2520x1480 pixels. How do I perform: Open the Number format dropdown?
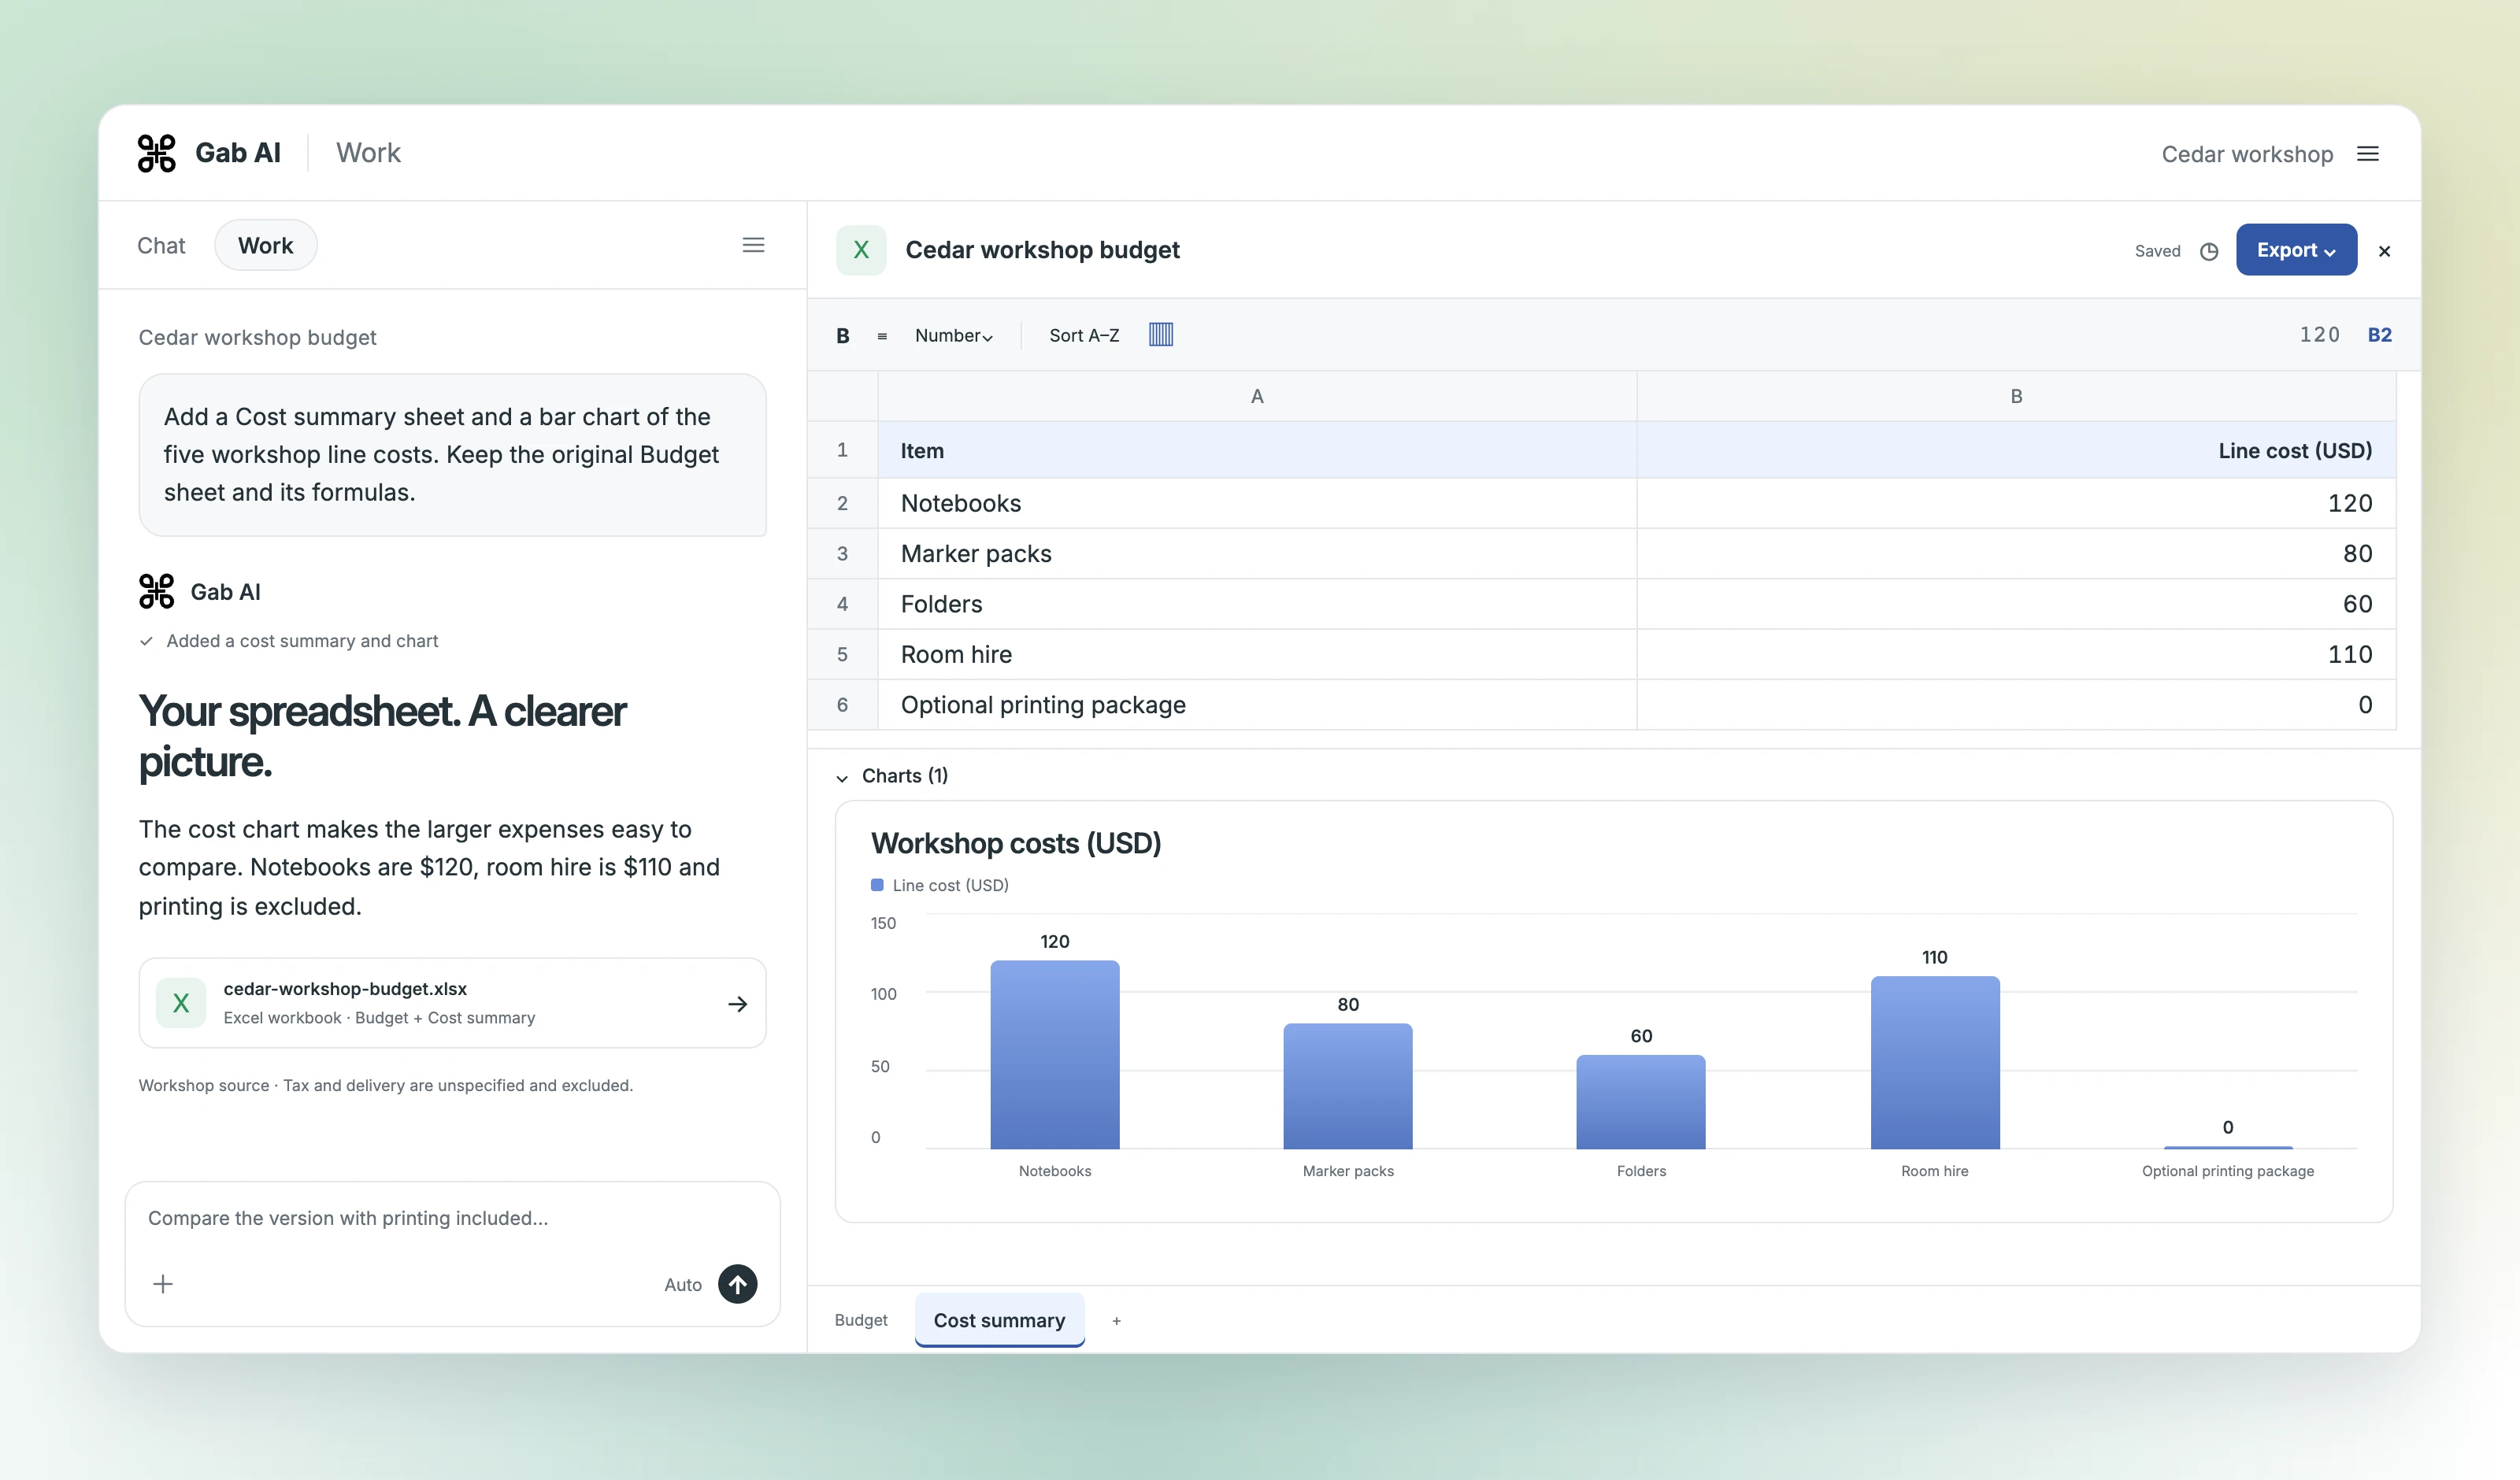(953, 336)
